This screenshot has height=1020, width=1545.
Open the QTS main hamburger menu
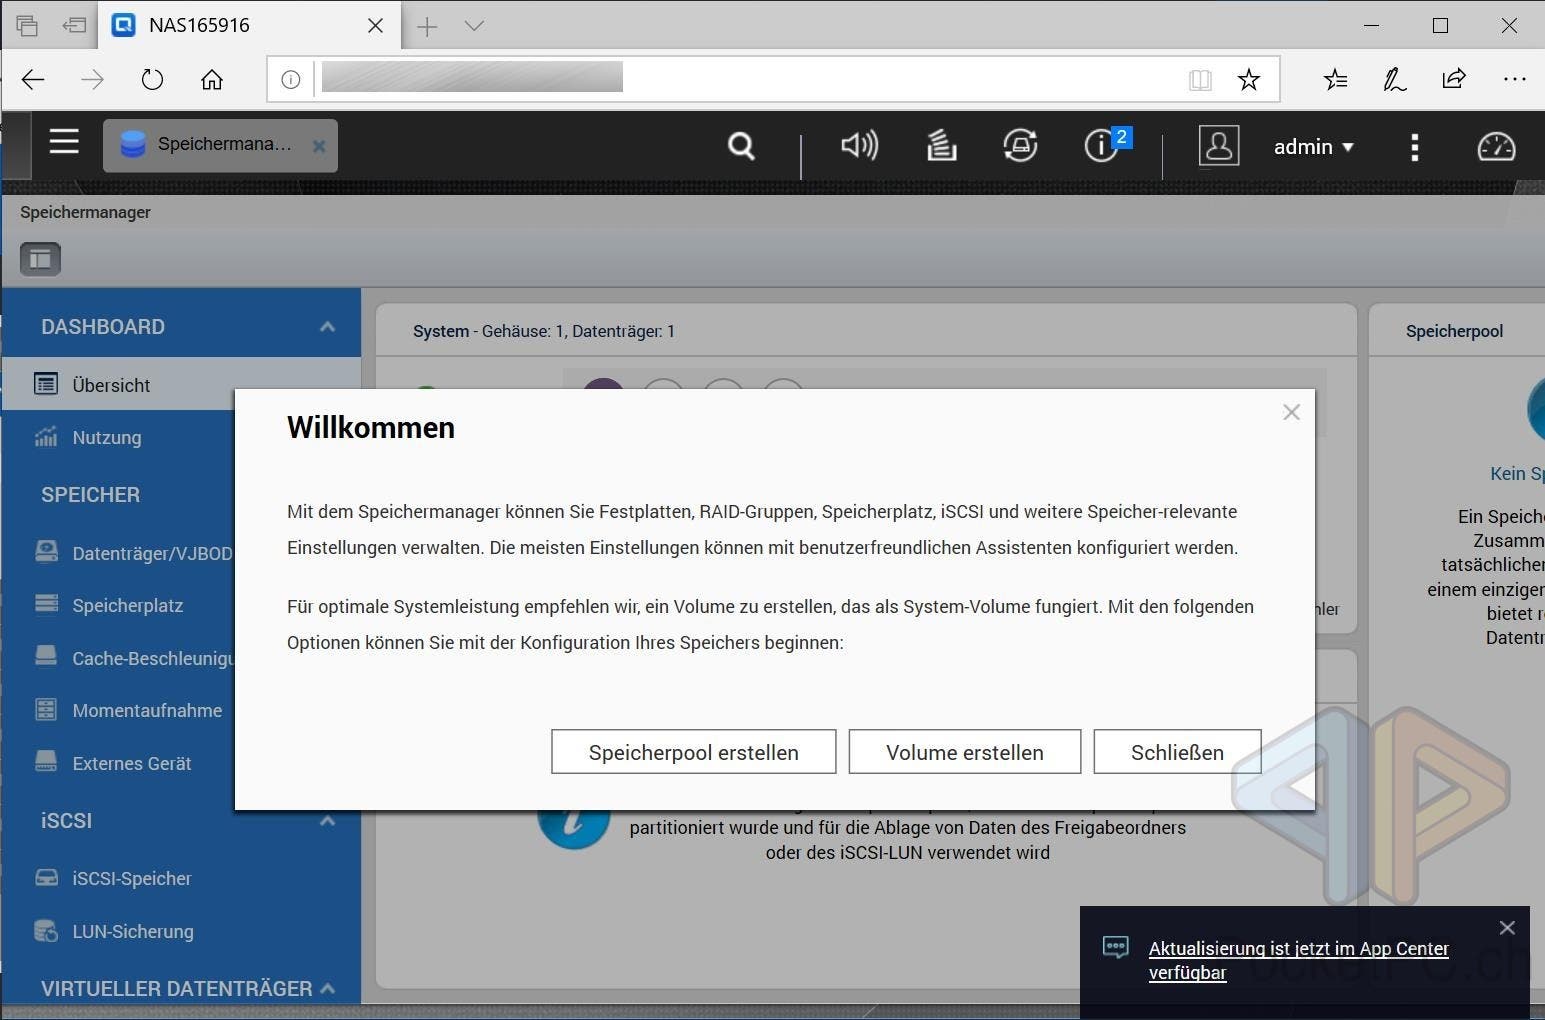point(64,142)
